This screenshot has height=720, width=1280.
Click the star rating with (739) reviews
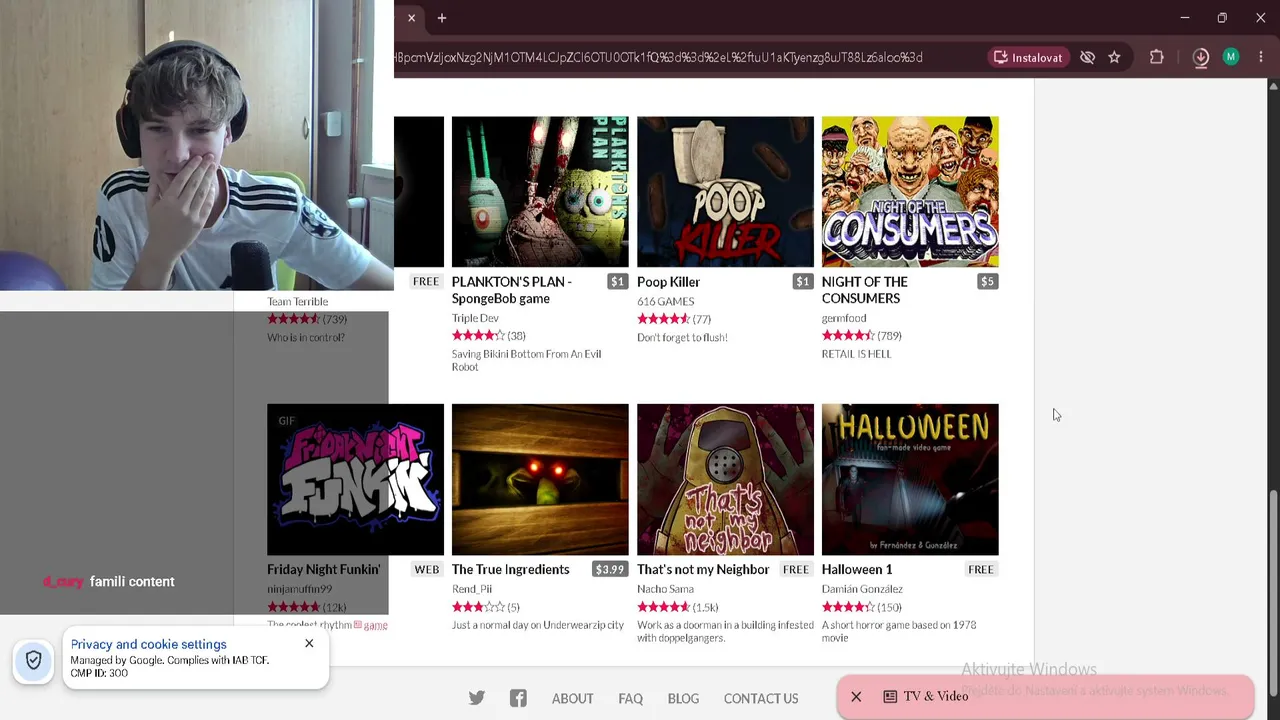point(307,319)
